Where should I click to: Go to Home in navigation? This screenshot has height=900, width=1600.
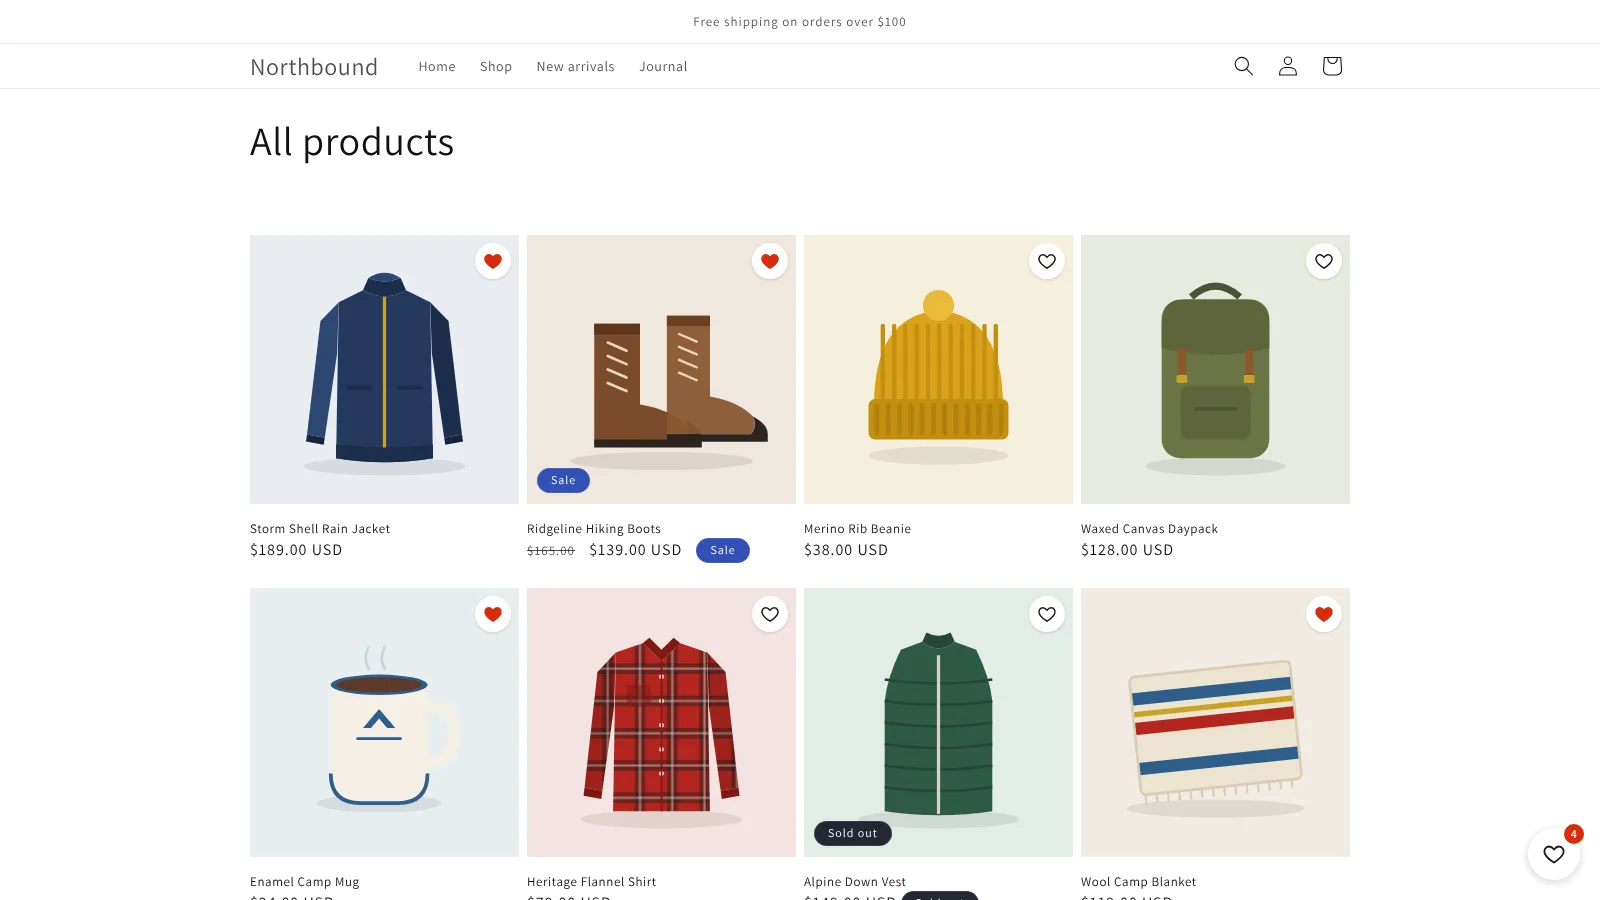click(x=437, y=67)
